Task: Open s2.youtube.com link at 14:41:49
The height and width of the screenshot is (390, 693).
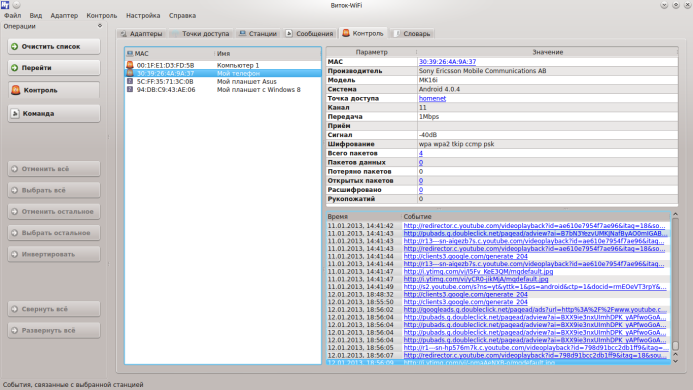Action: (x=535, y=287)
